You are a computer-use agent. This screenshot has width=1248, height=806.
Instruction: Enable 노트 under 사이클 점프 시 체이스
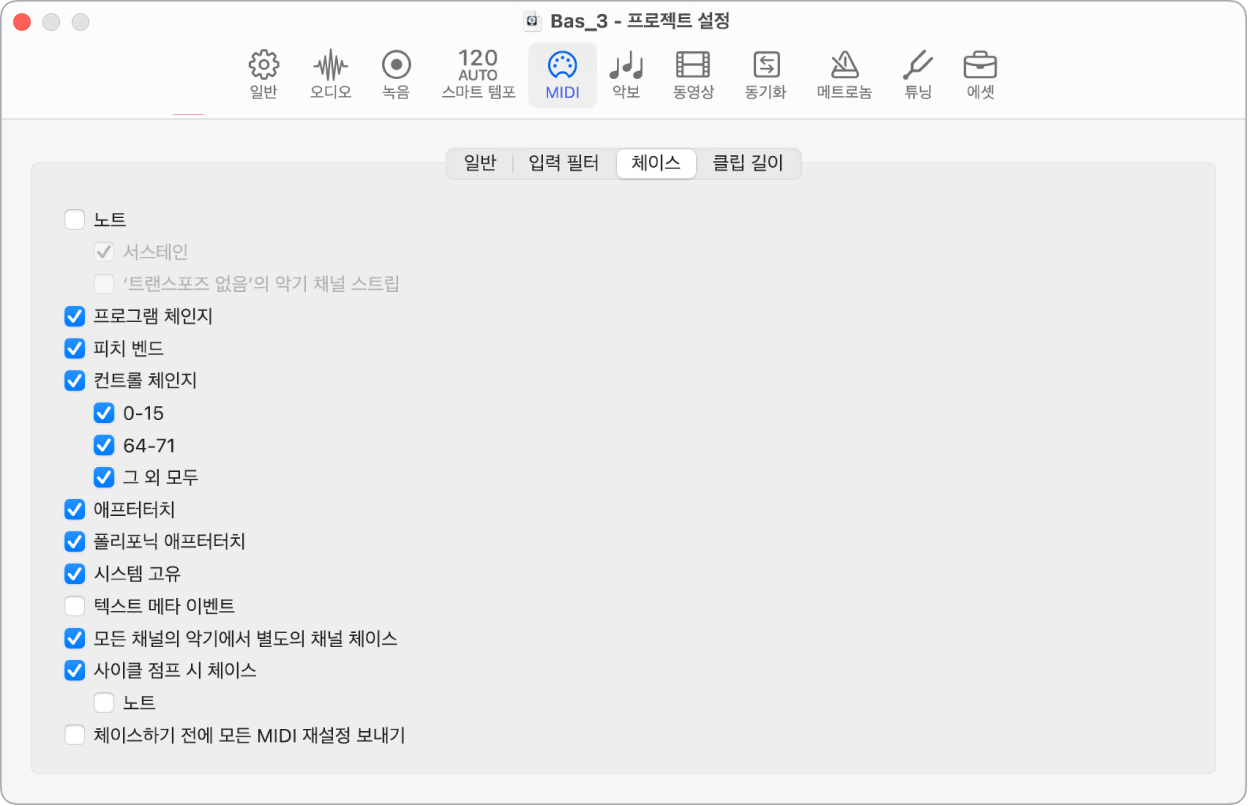(x=104, y=703)
